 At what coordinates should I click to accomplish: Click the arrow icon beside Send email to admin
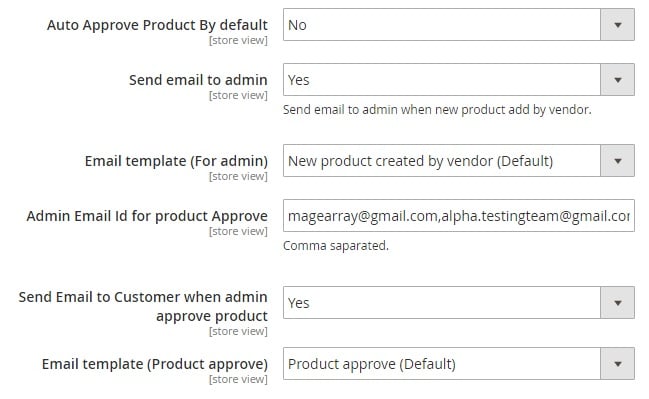[617, 79]
